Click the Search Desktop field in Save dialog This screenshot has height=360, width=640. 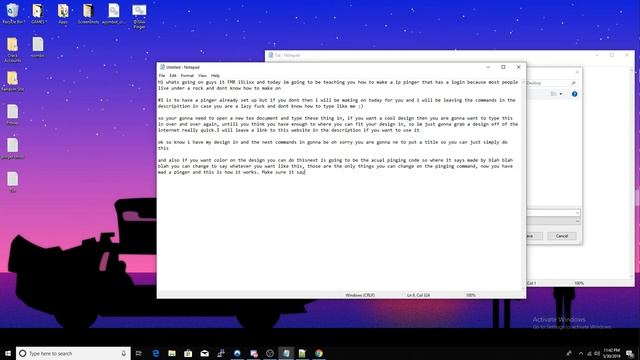point(551,83)
